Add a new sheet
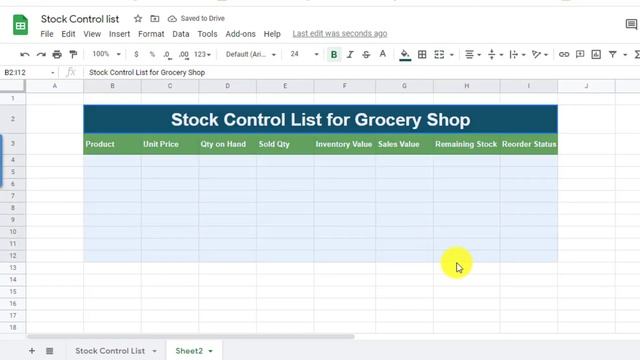 coord(31,351)
